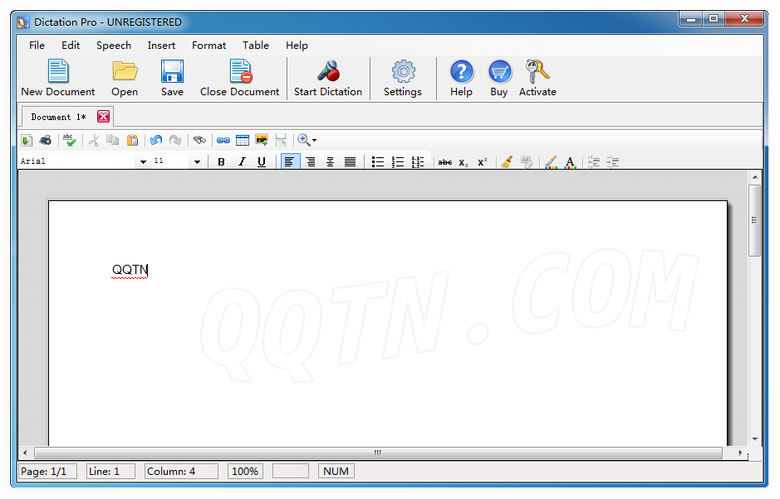Expand the zoom magnifier dropdown arrow
Image resolution: width=780 pixels, height=499 pixels.
314,141
